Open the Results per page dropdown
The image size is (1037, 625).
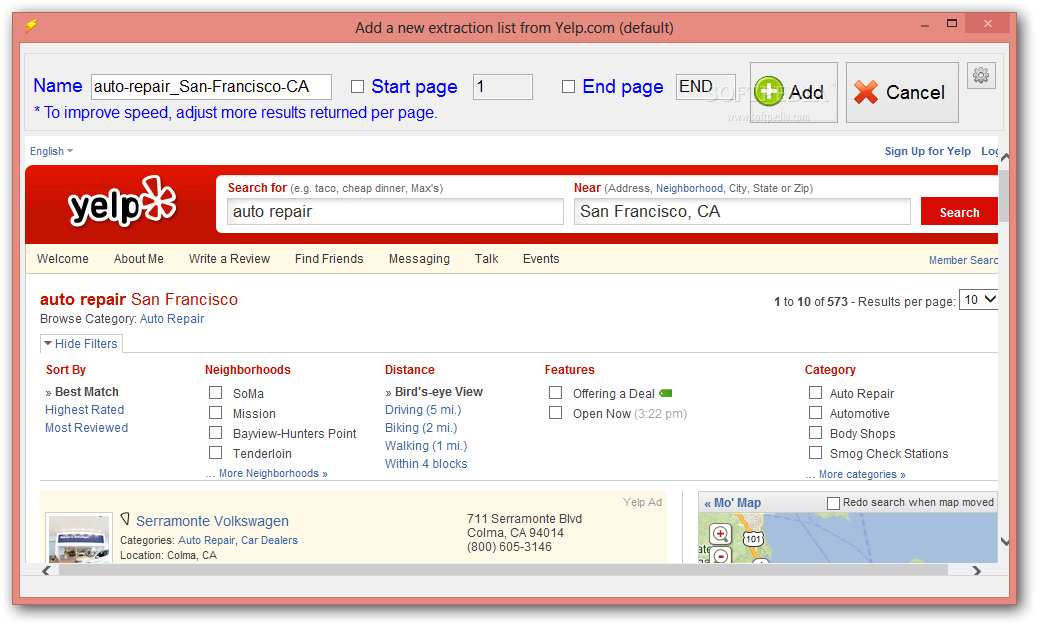pyautogui.click(x=978, y=300)
